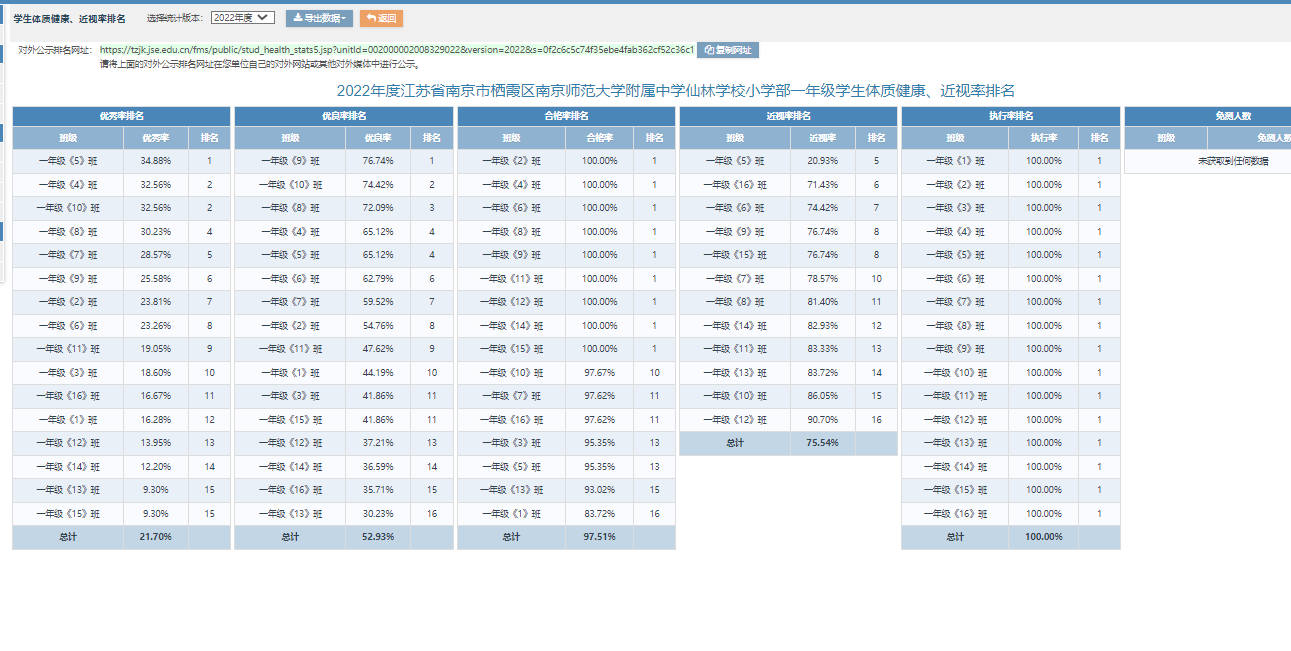The width and height of the screenshot is (1291, 651).
Task: Click the 合格率排名 table title
Action: click(566, 117)
